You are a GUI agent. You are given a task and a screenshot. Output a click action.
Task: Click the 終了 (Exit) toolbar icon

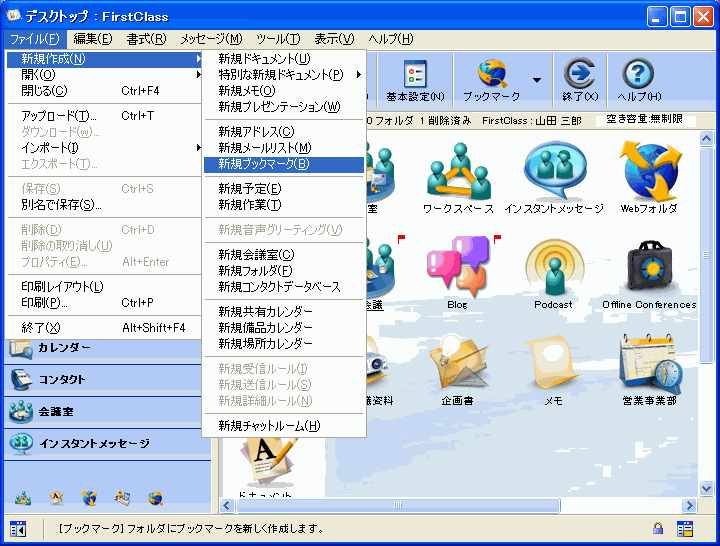580,76
